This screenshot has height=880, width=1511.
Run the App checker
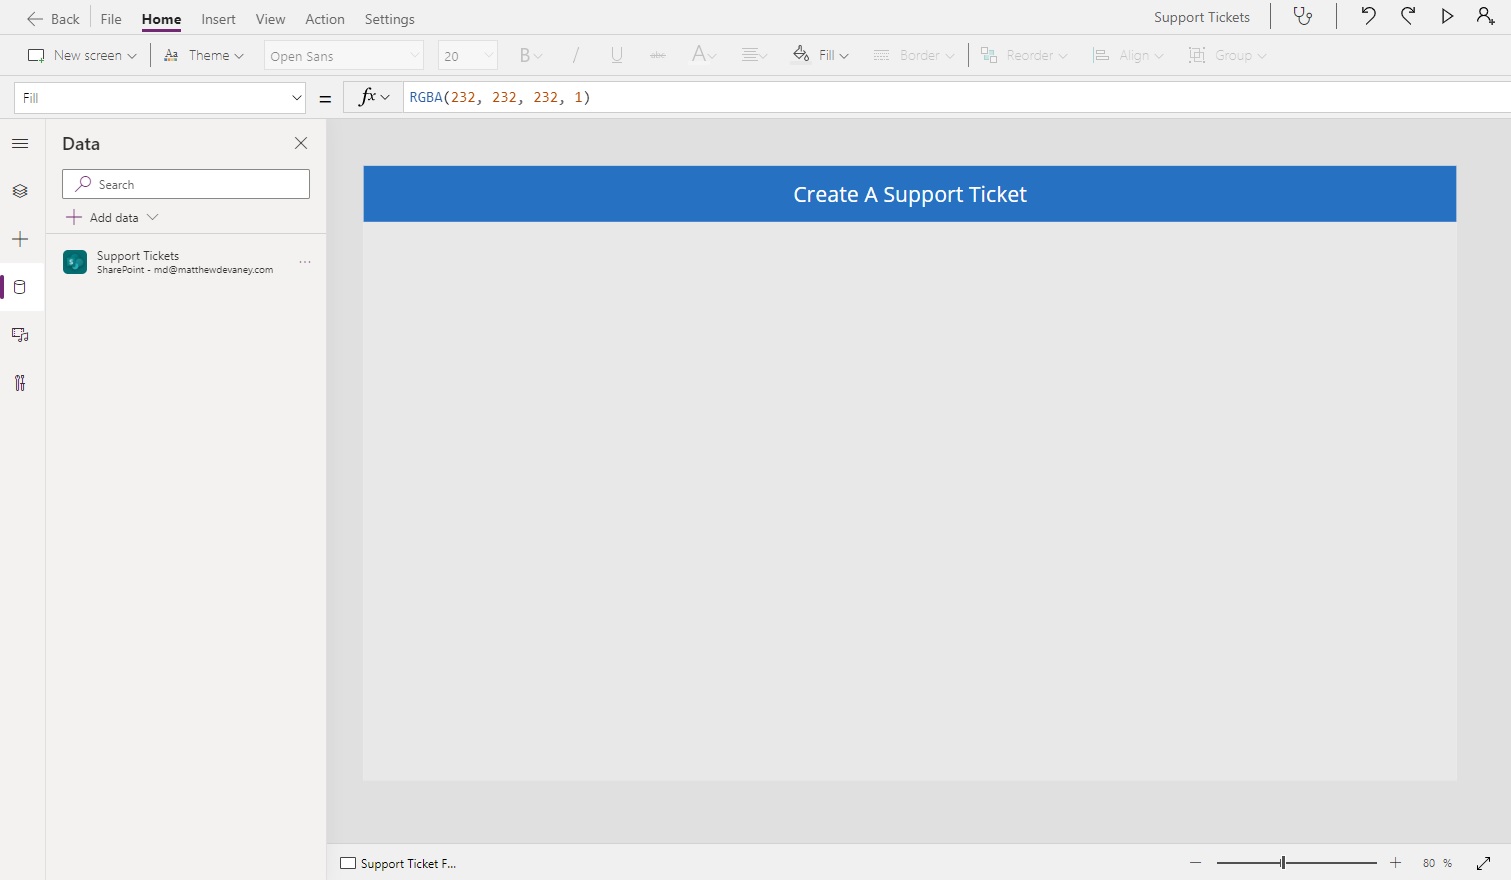tap(1303, 16)
